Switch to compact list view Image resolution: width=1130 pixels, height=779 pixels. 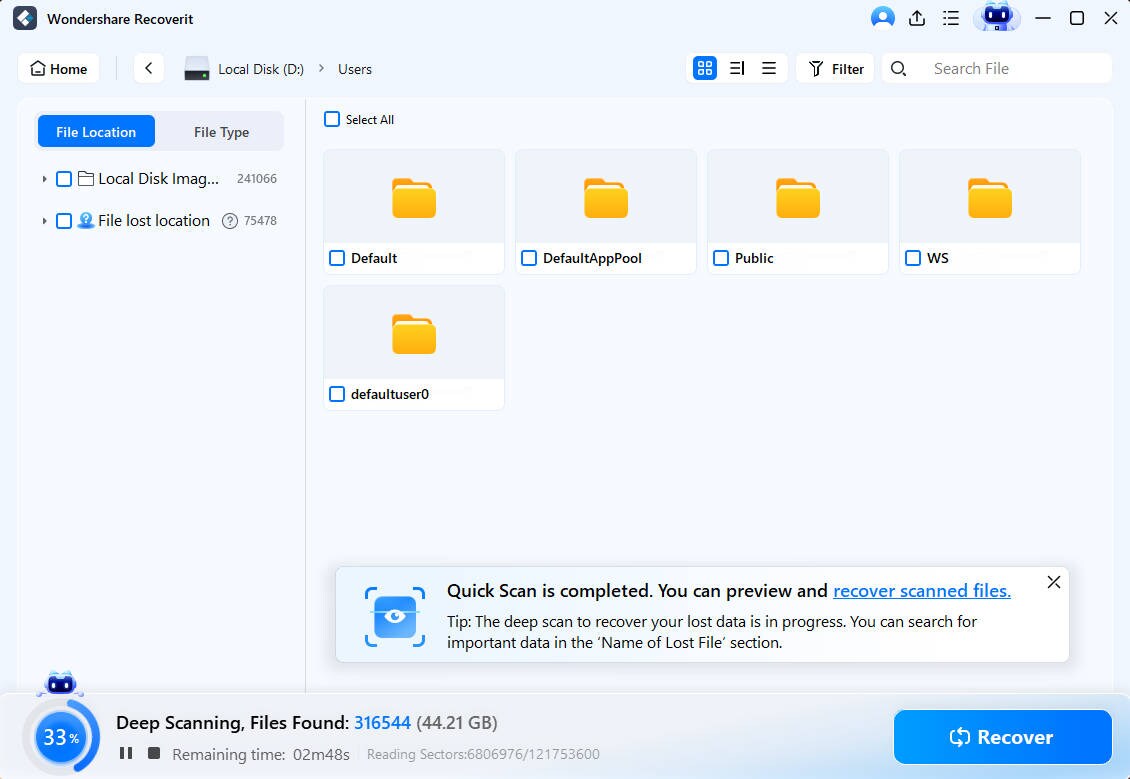click(769, 68)
